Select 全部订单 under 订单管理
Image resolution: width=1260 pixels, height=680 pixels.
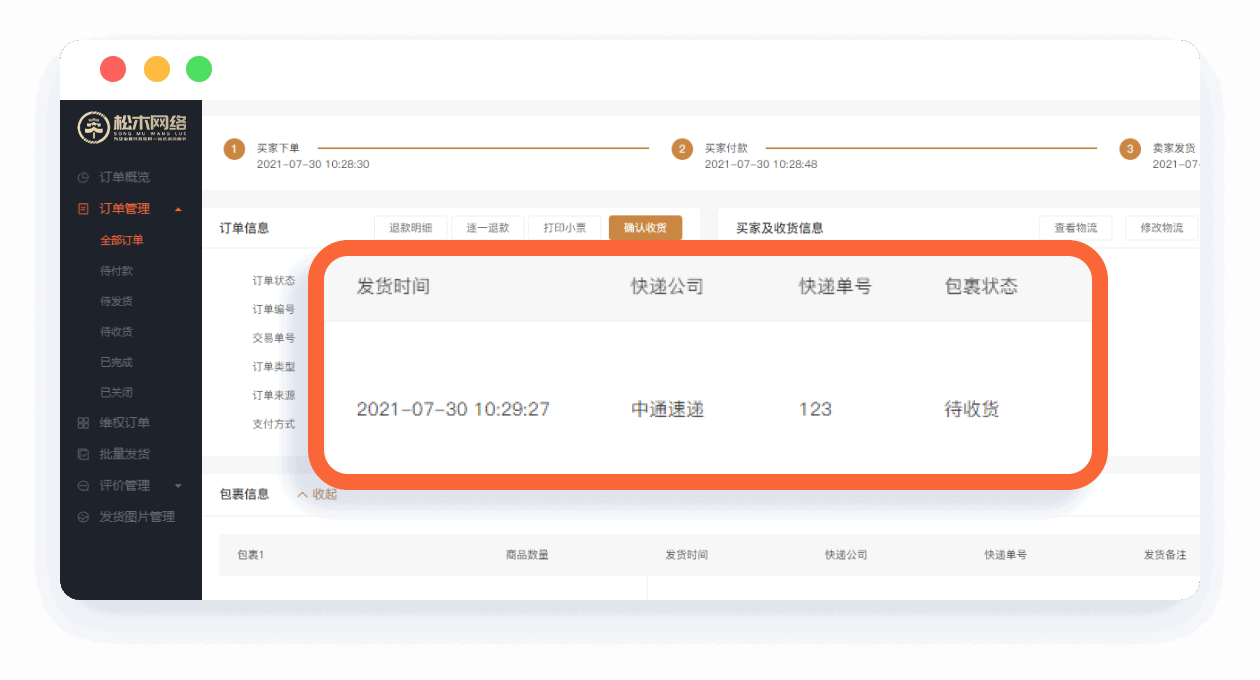pos(121,240)
